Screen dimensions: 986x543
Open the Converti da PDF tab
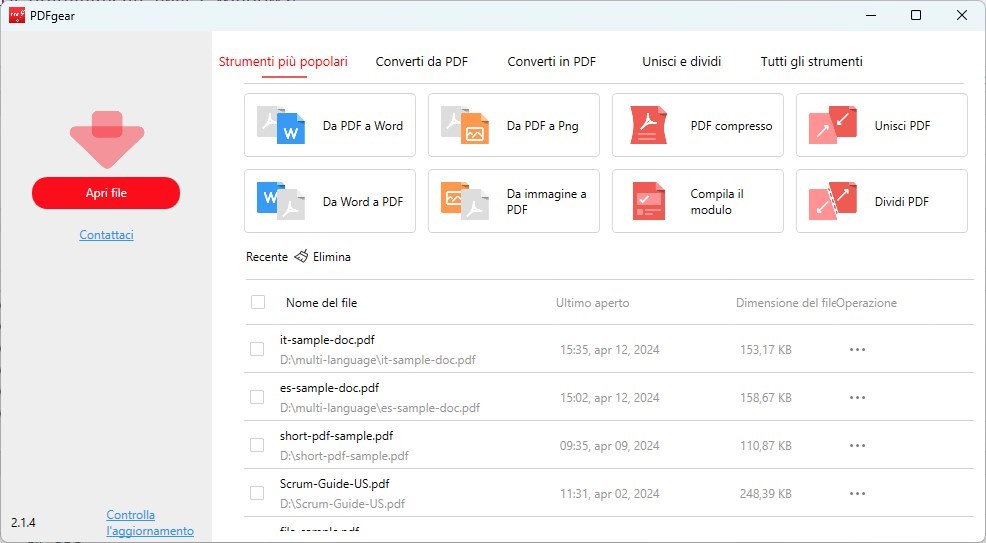[421, 62]
